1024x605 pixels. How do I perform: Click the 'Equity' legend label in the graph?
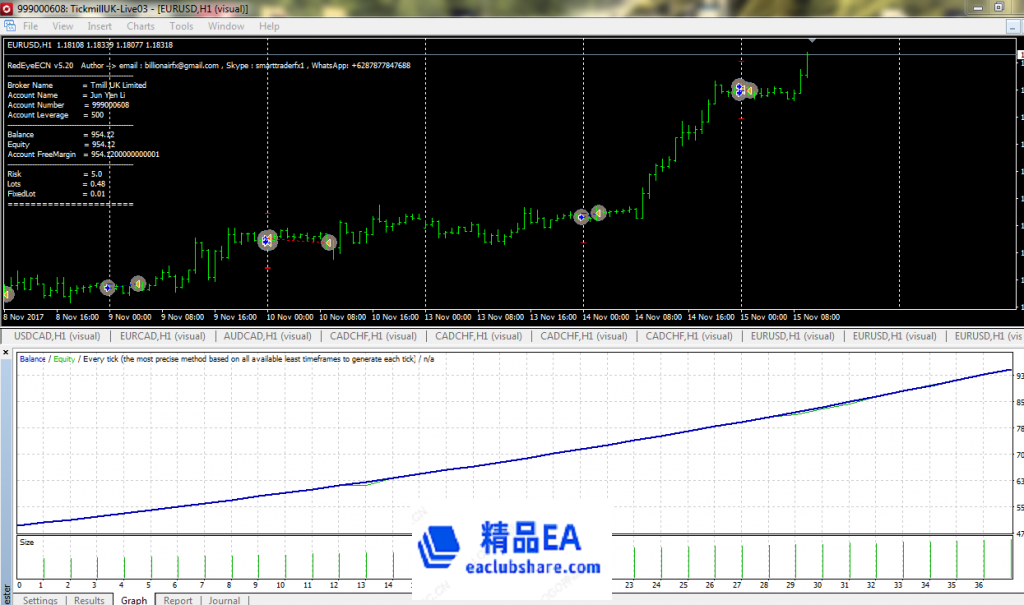(64, 359)
